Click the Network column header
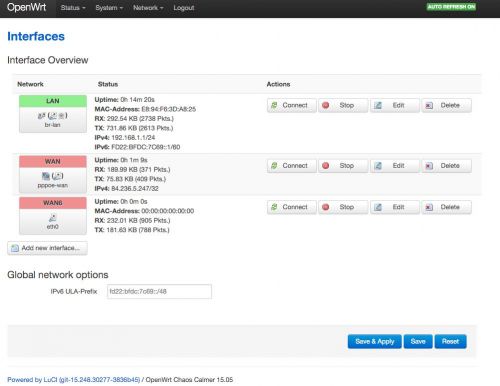This screenshot has width=500, height=386. [30, 84]
